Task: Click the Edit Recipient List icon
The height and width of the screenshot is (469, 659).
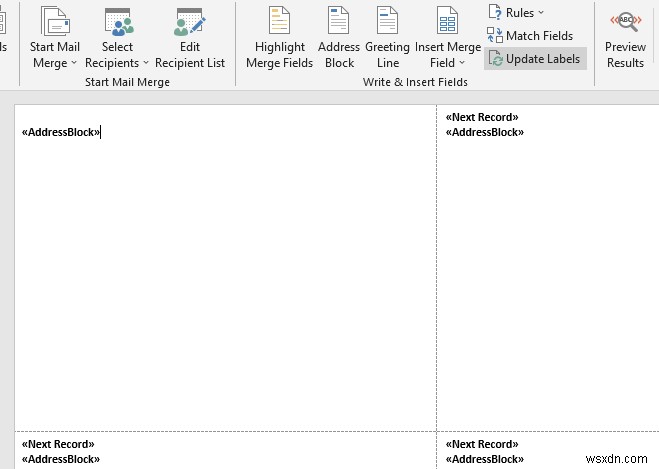Action: [190, 21]
